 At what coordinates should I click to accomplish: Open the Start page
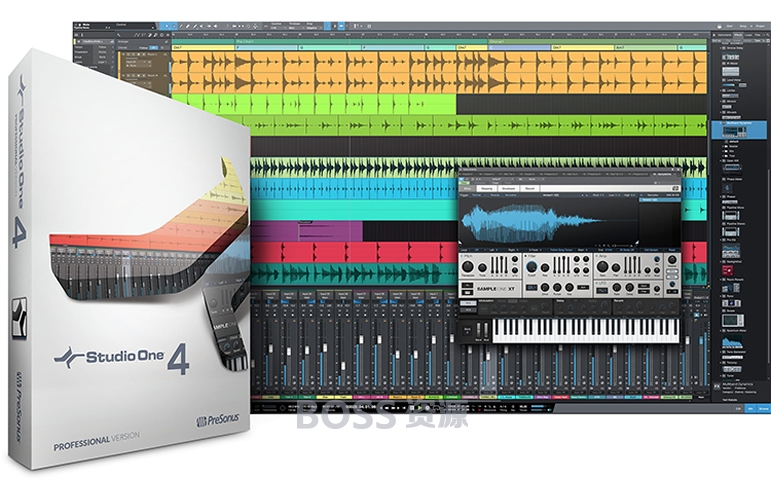(x=730, y=26)
